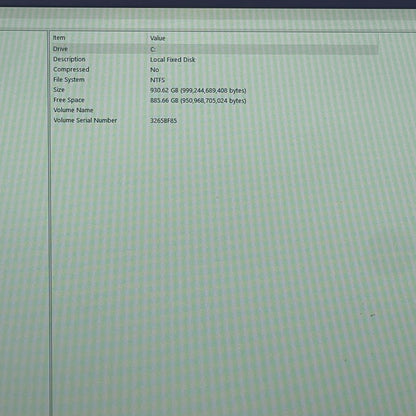Select the File System row
The image size is (416, 416).
[215, 80]
